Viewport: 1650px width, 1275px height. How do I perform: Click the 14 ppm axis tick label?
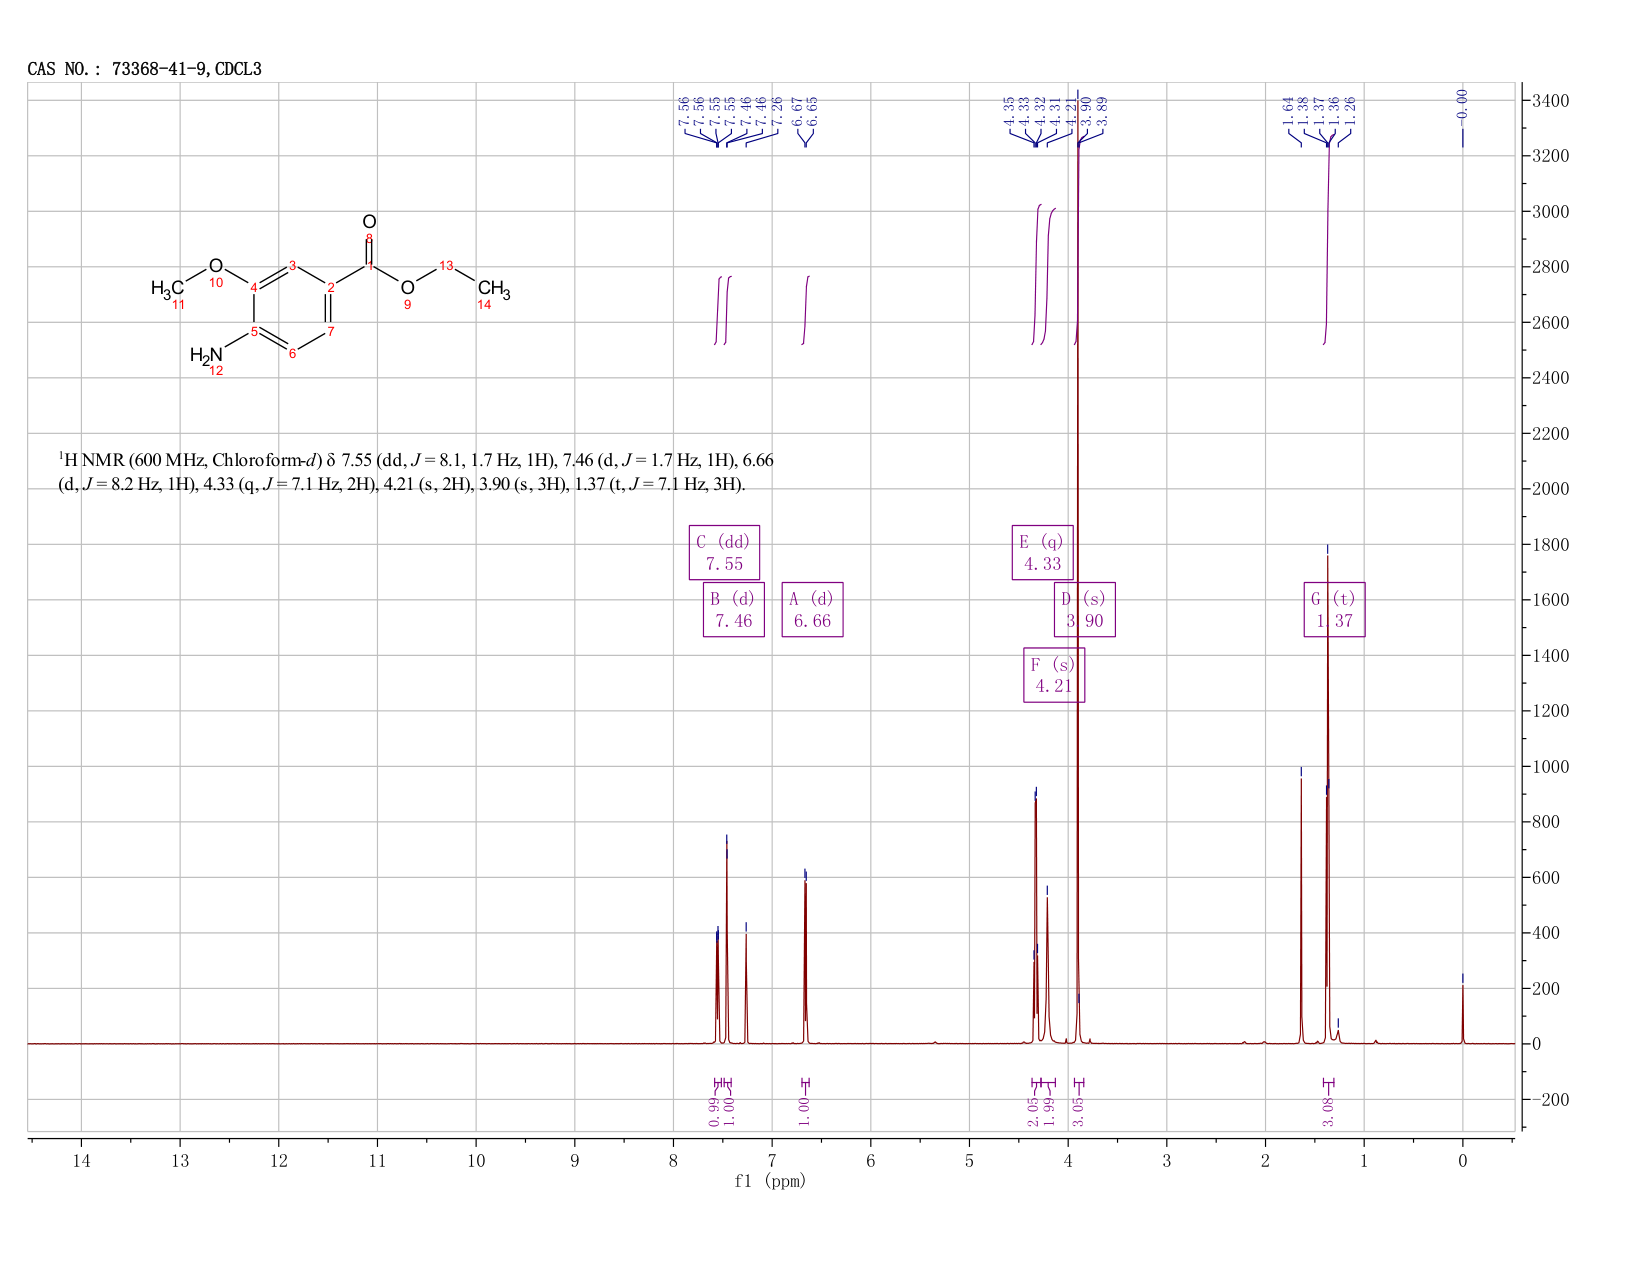click(81, 1160)
